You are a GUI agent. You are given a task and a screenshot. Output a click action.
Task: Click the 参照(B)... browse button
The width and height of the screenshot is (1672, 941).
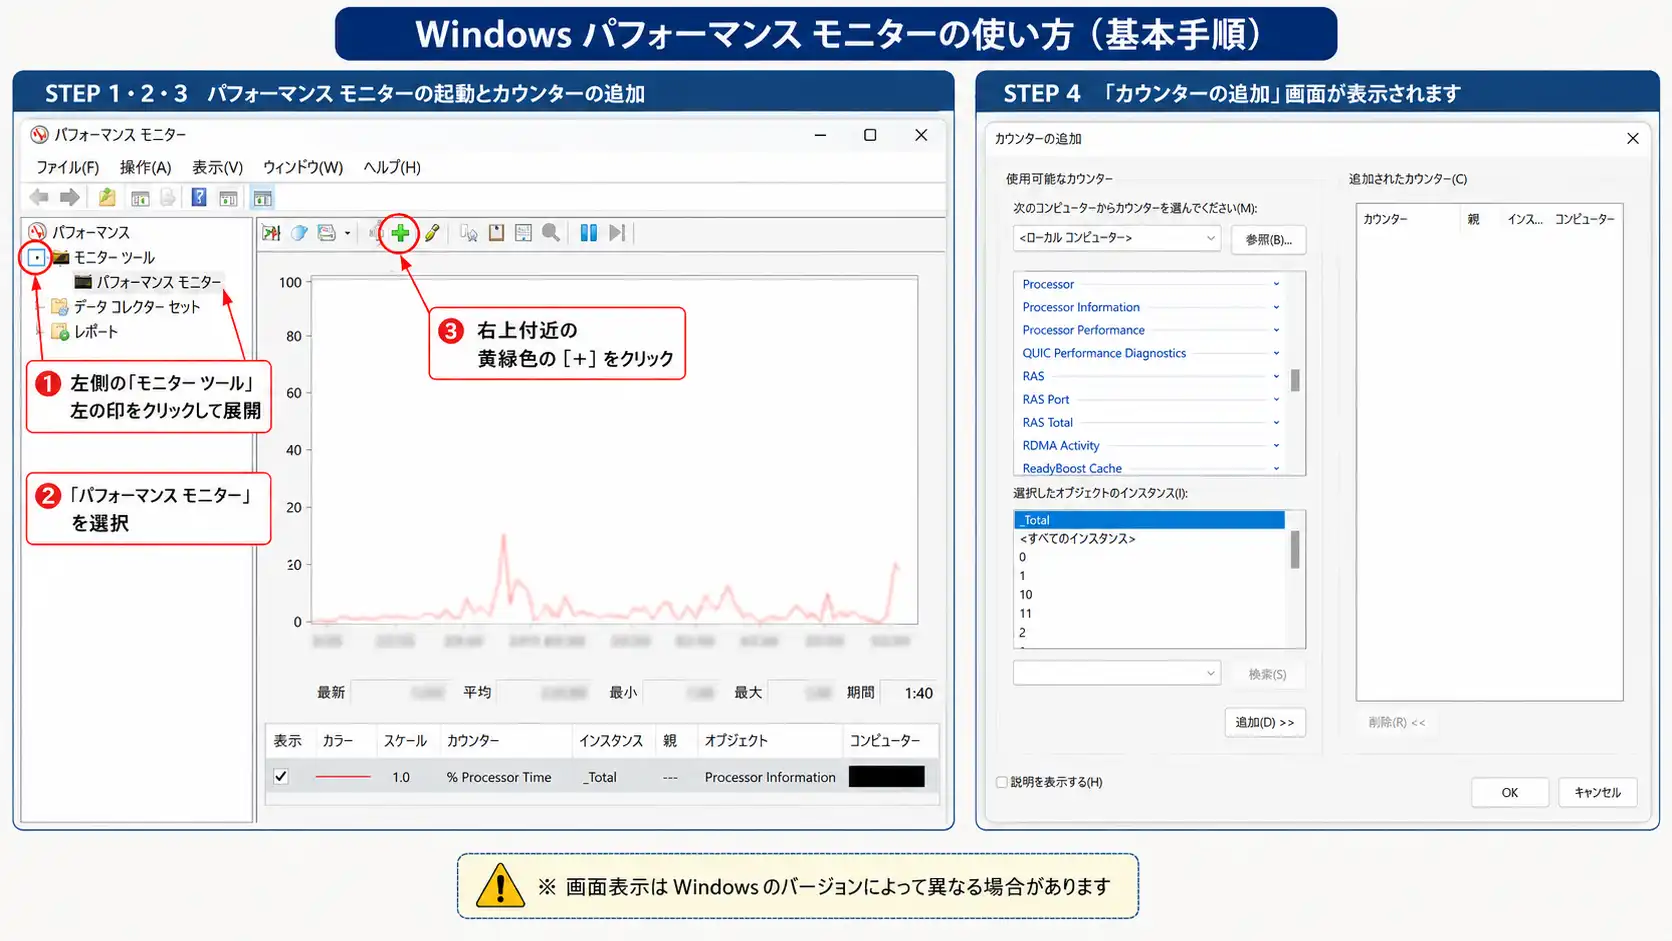1268,239
